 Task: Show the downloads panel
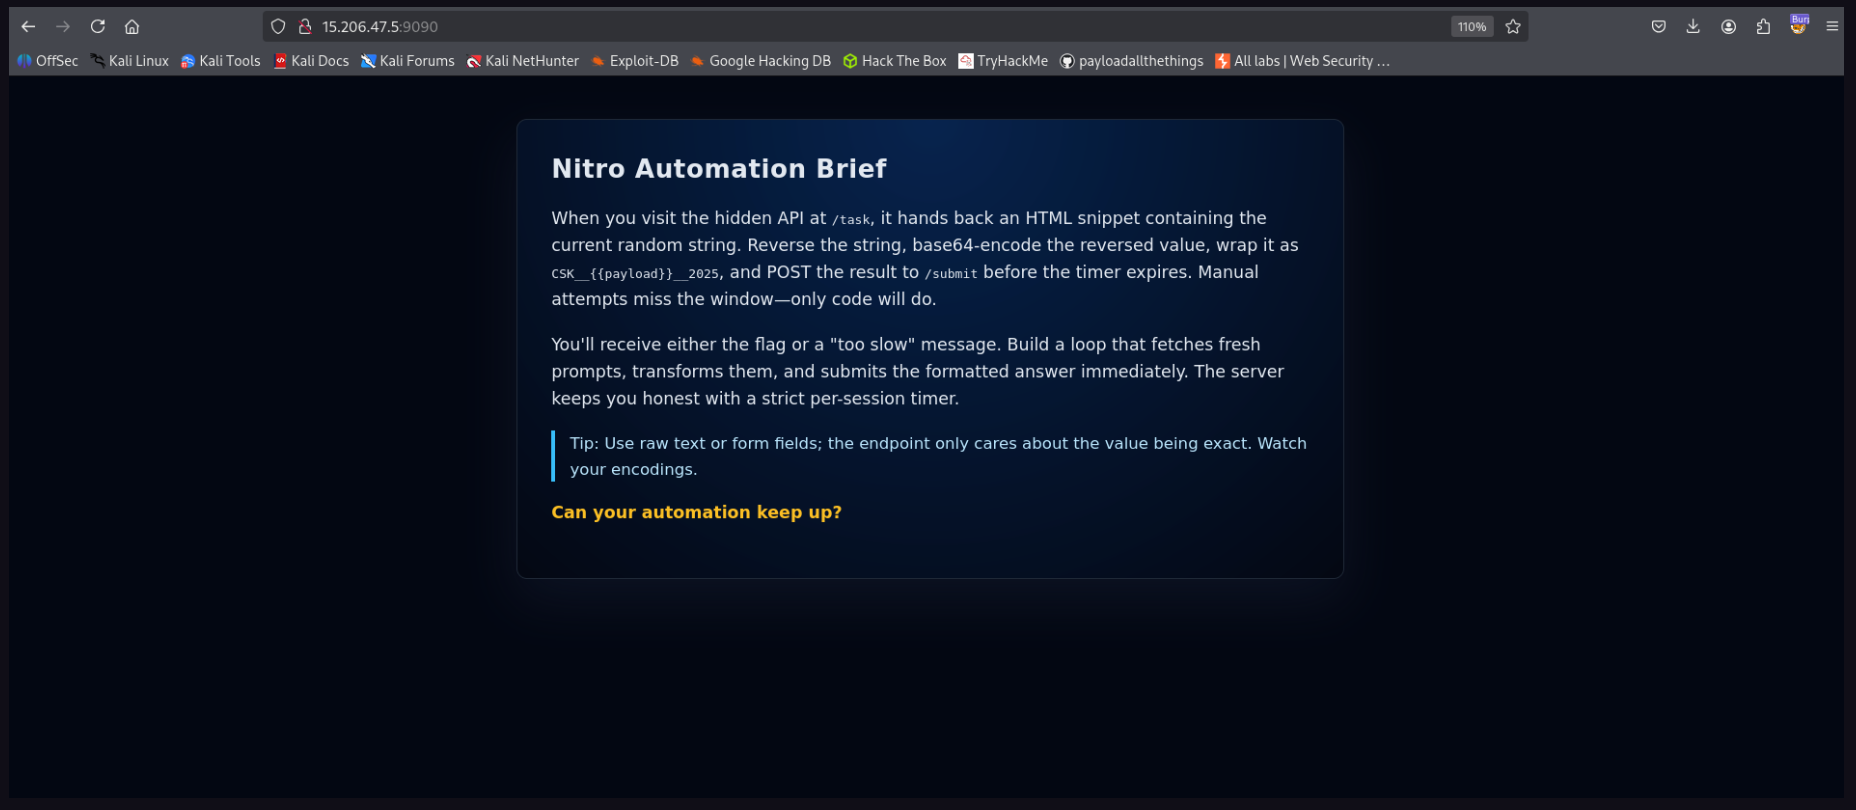1693,27
